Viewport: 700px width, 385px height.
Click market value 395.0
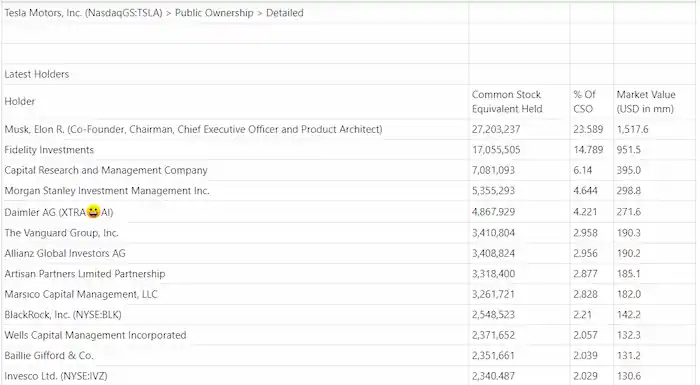point(629,170)
